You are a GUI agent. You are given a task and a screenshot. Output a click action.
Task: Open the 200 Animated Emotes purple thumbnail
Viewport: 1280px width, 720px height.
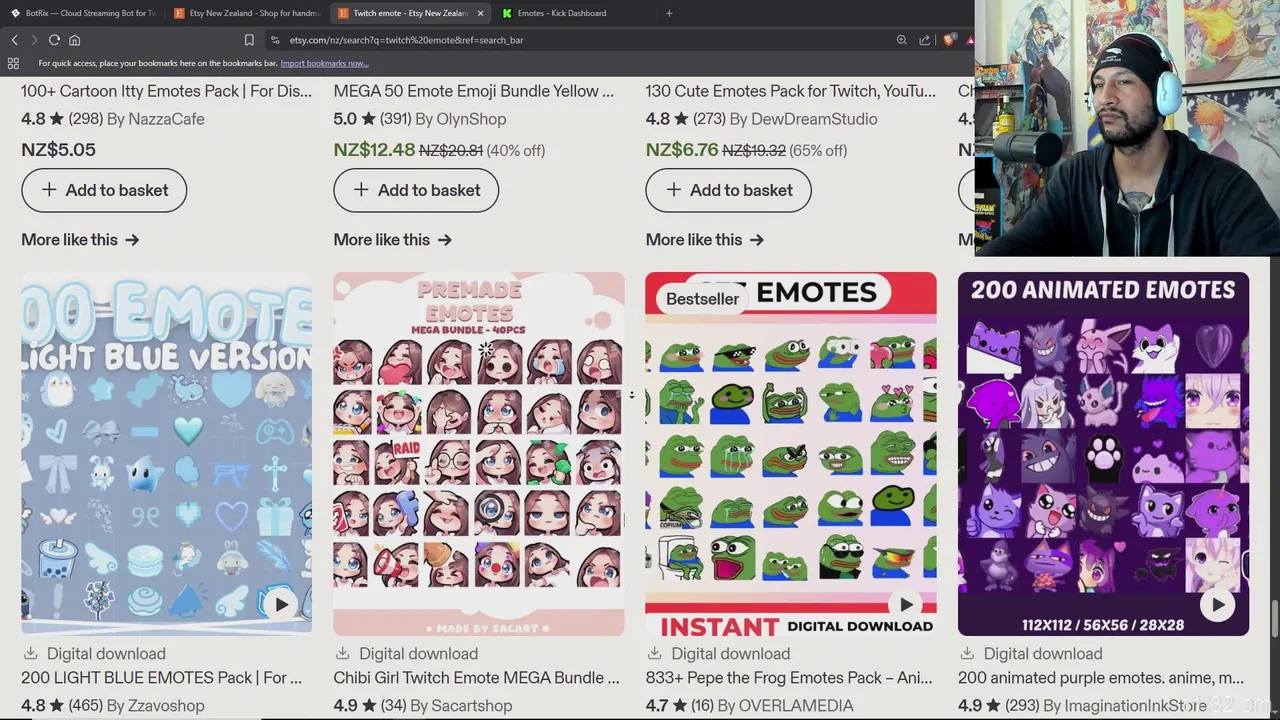coord(1103,453)
